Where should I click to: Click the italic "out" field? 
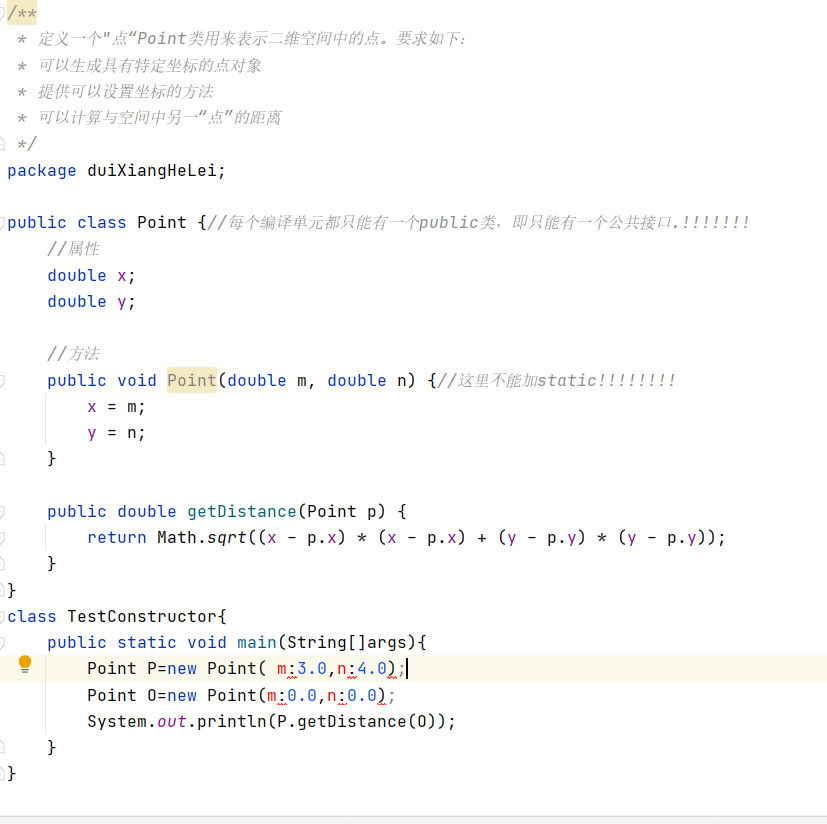[171, 721]
